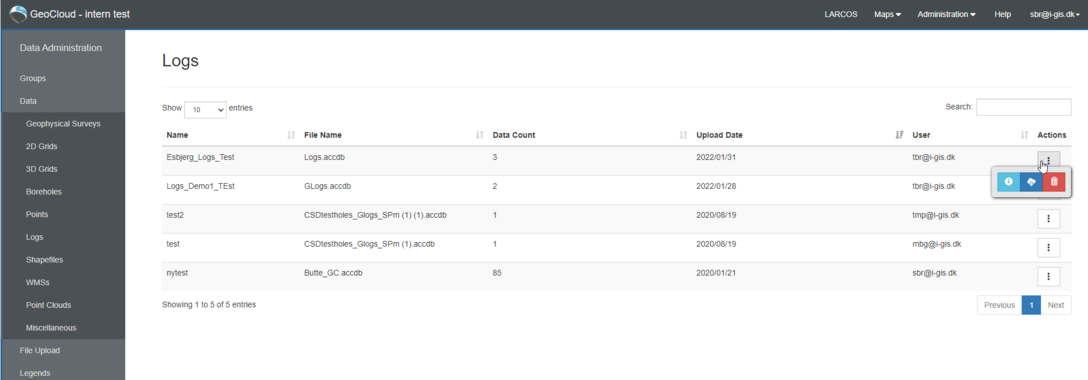Sort by Upload Date column arrows
Screen dimensions: 1088x380
click(x=899, y=135)
